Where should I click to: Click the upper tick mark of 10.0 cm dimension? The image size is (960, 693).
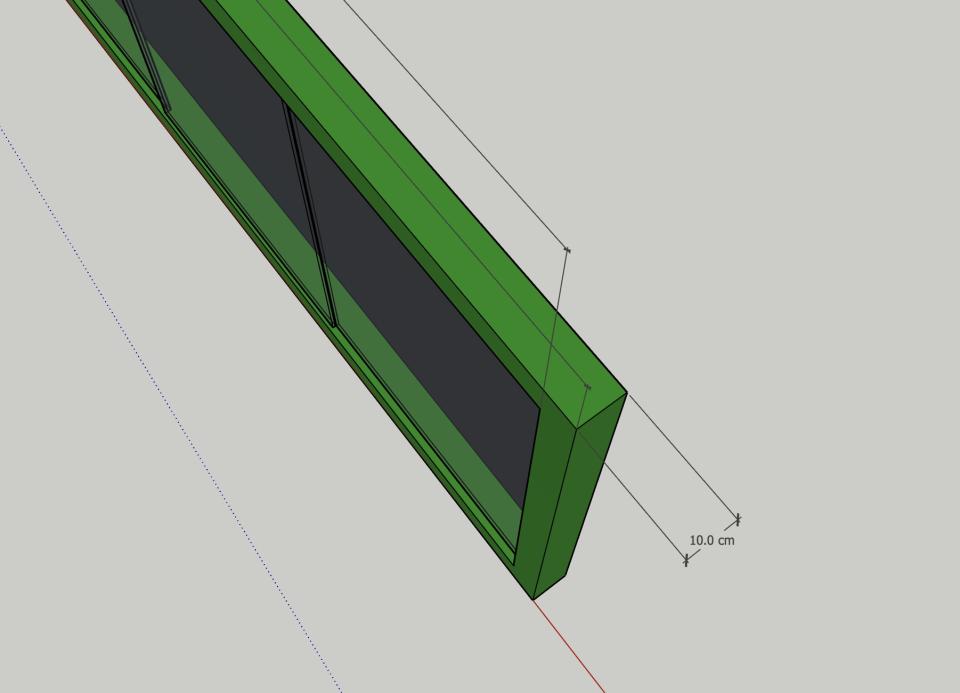point(738,520)
